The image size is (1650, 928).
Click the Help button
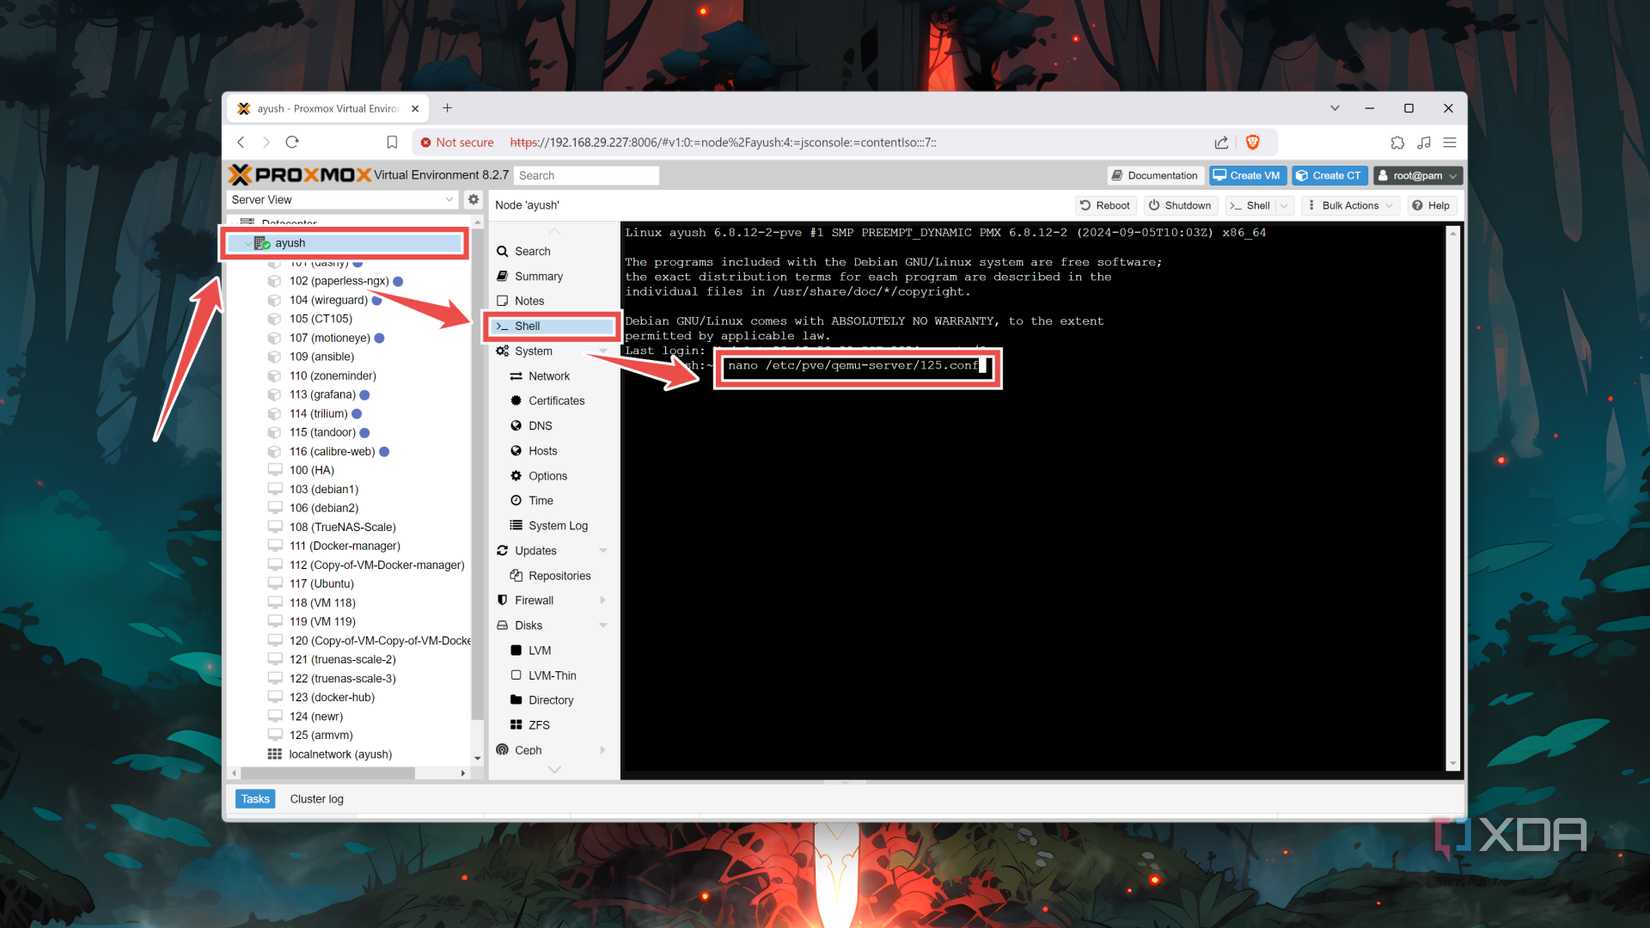pos(1431,205)
